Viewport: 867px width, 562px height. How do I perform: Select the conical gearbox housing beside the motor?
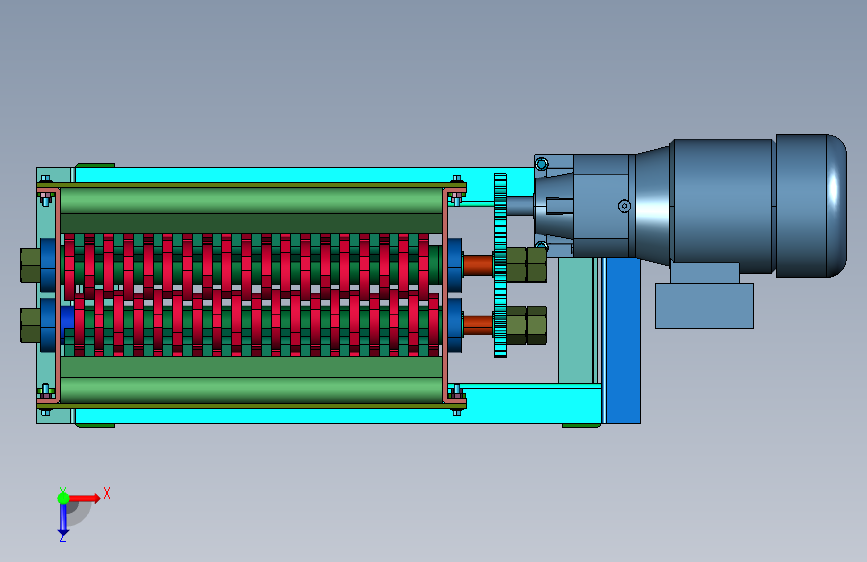(652, 206)
